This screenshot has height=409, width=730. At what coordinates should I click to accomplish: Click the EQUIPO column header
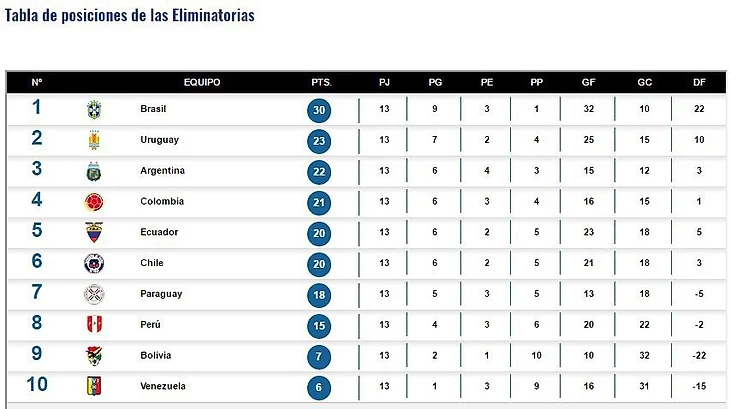pos(202,82)
